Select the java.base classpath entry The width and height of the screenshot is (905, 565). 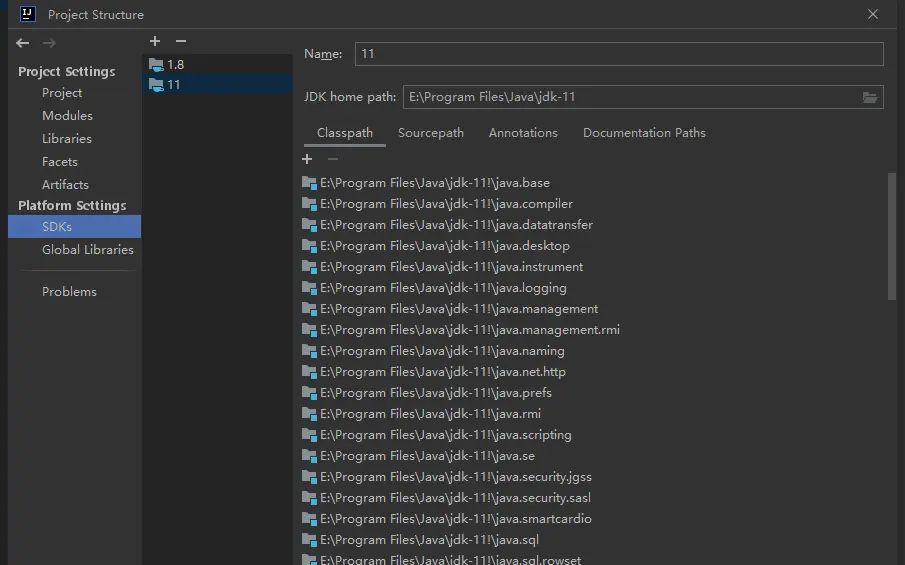coord(434,183)
